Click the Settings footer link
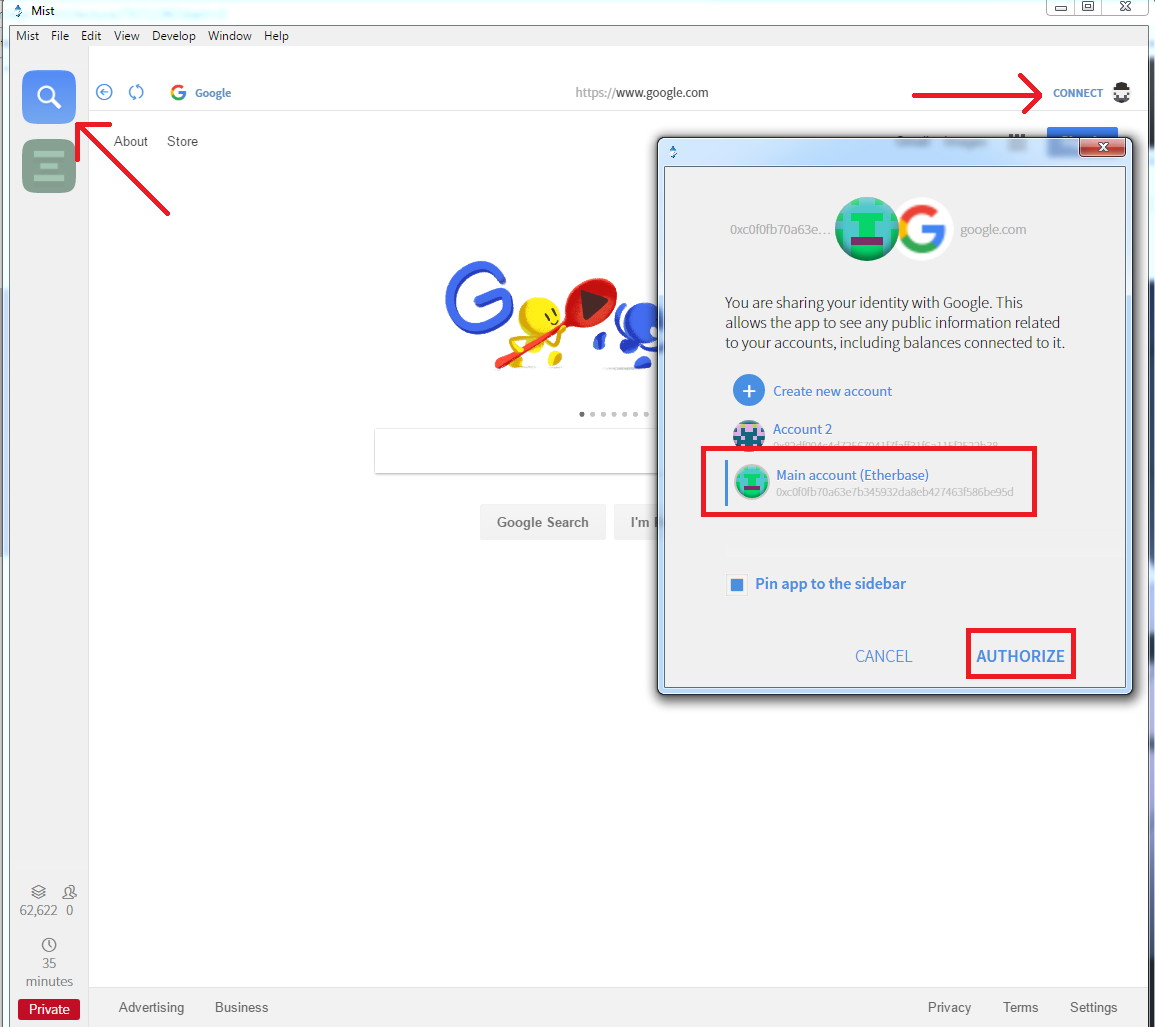The width and height of the screenshot is (1155, 1027). coord(1093,1007)
